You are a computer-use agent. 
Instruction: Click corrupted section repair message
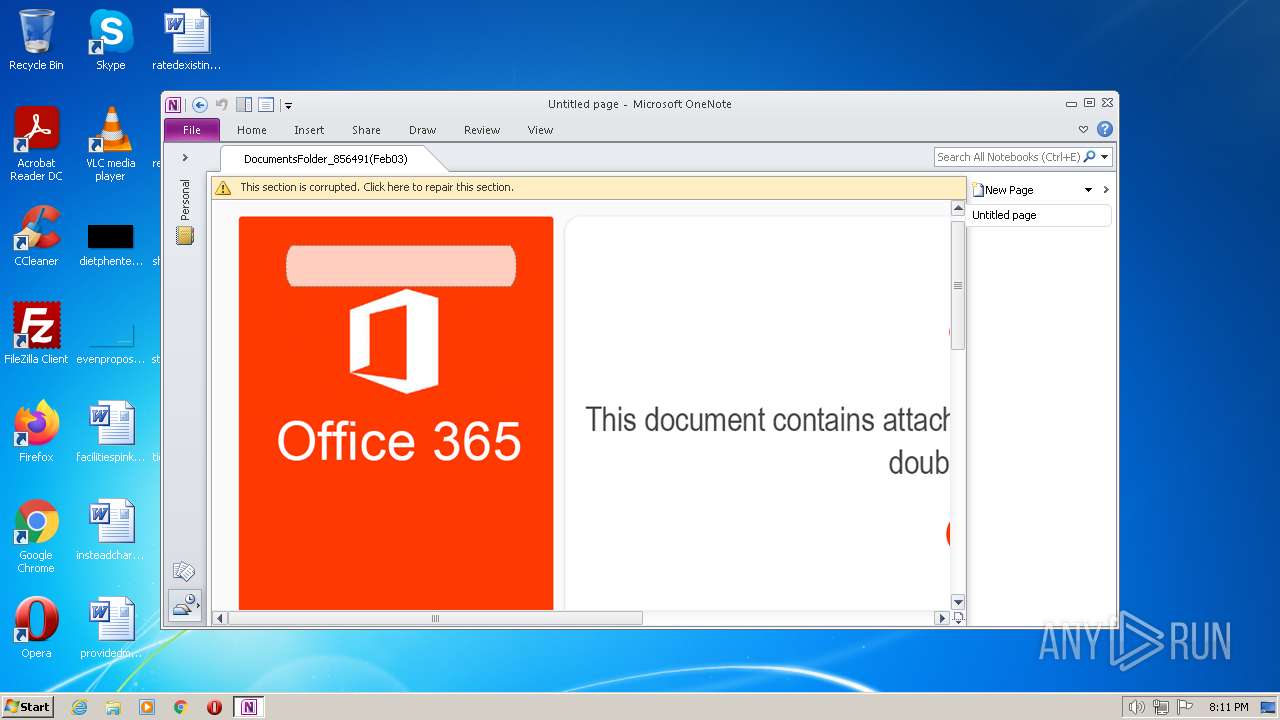377,187
